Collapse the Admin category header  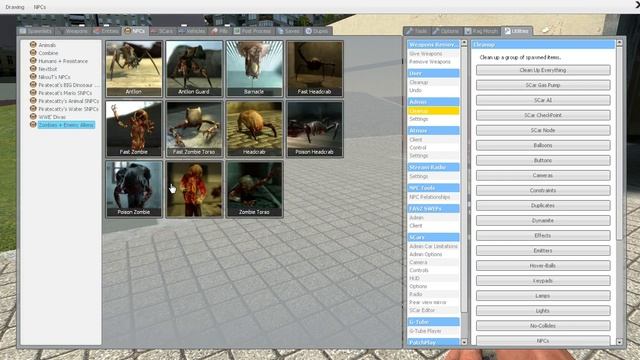[433, 102]
